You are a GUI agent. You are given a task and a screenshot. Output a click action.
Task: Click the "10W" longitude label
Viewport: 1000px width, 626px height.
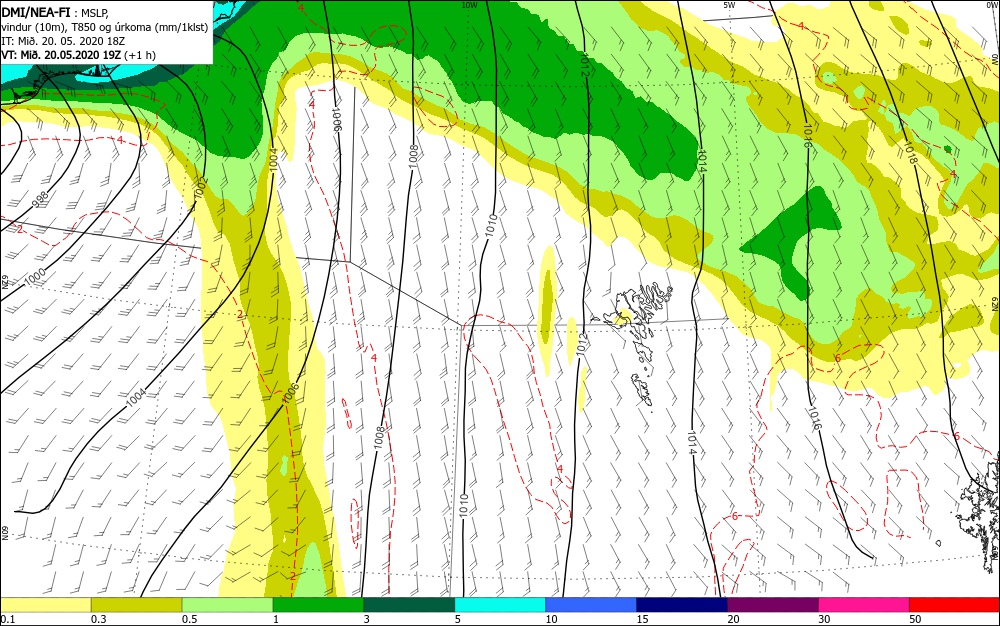click(x=469, y=5)
